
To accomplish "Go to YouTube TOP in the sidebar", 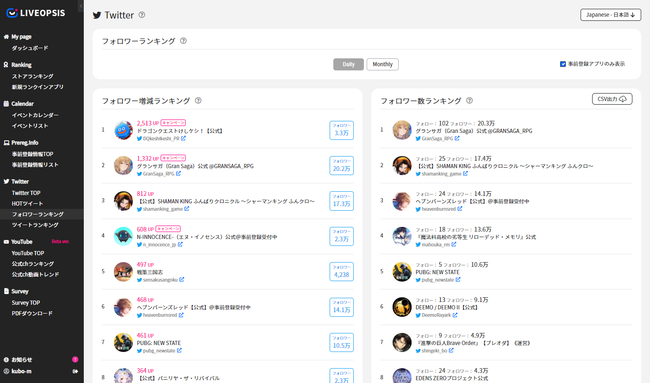I will (x=27, y=253).
